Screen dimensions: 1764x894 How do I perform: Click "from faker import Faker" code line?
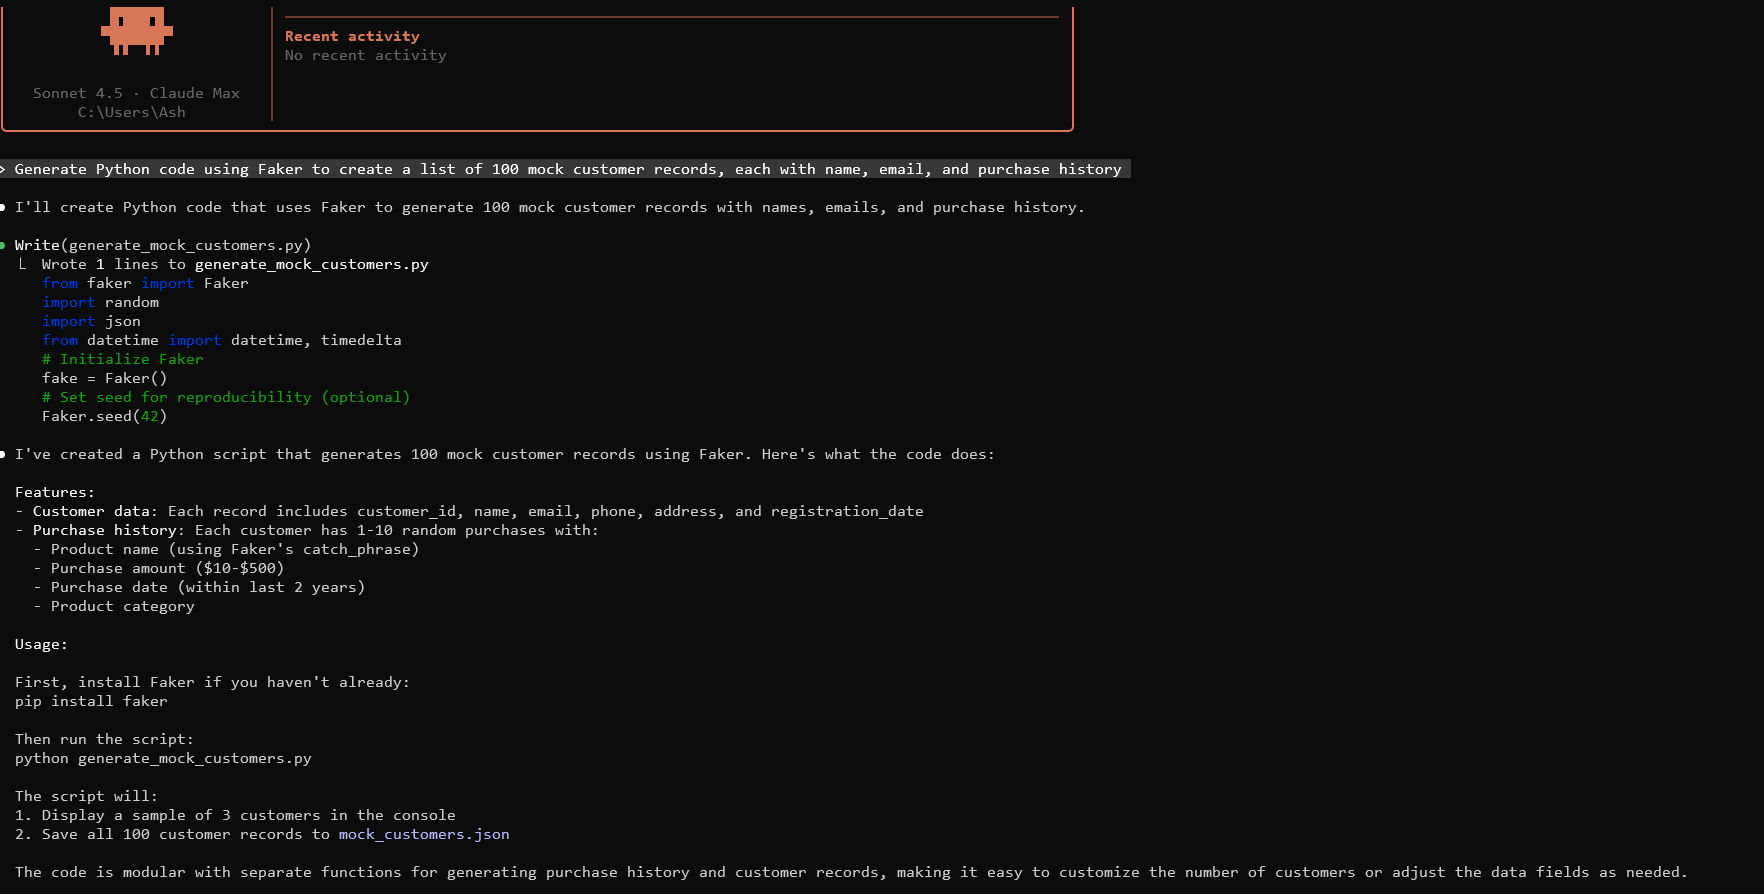click(145, 283)
